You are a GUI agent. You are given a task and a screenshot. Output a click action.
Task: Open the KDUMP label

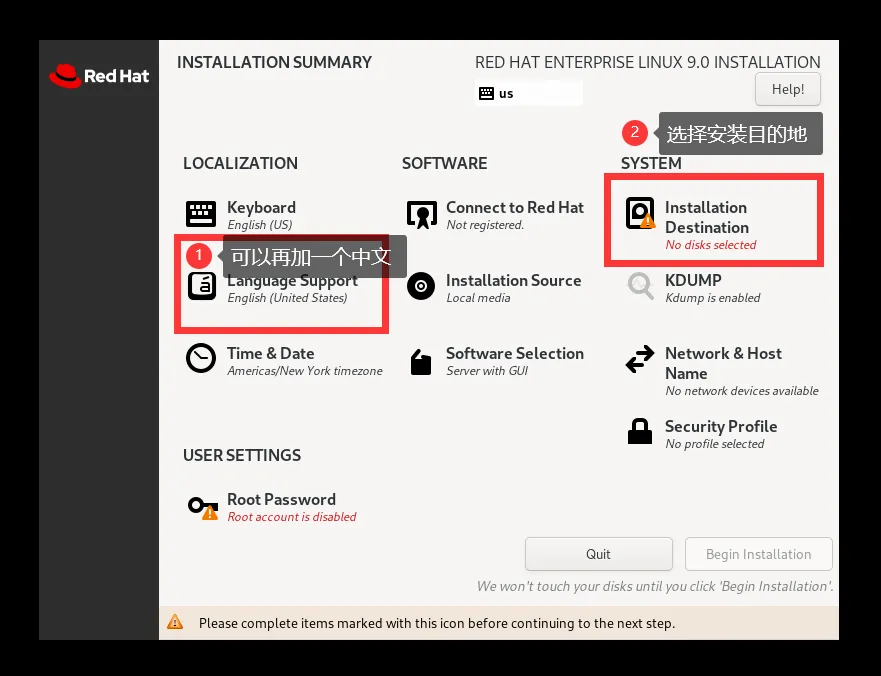(693, 280)
